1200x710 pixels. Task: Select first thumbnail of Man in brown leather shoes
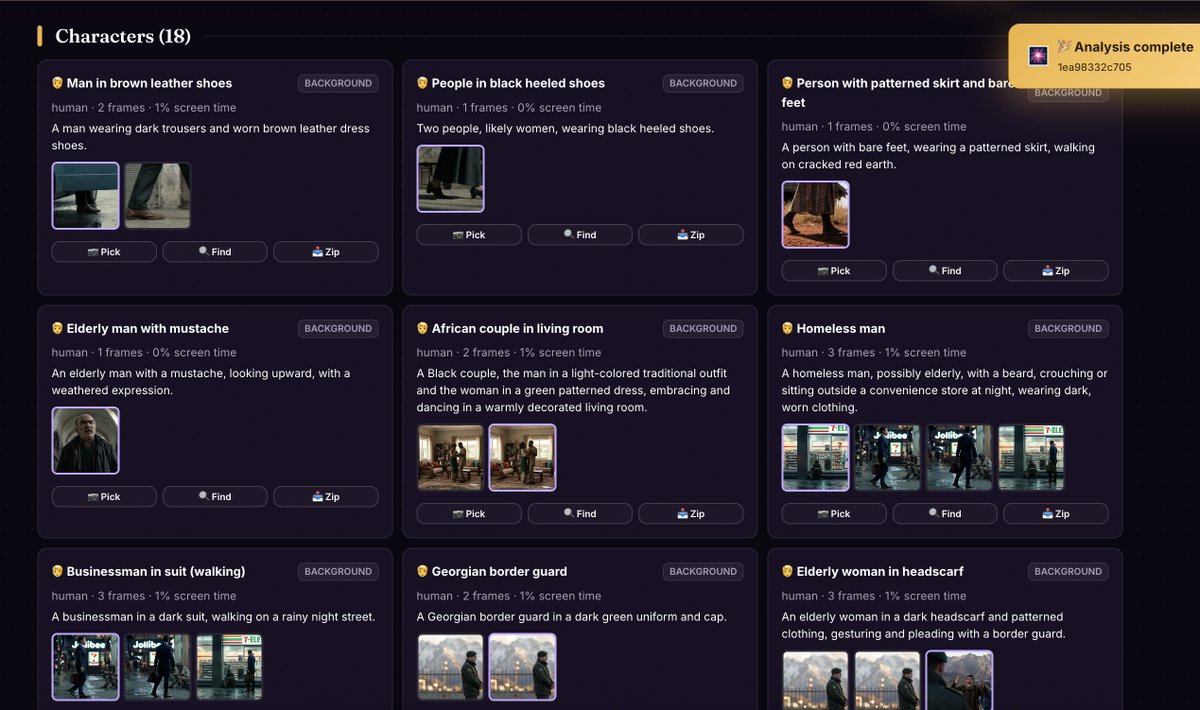pyautogui.click(x=86, y=196)
